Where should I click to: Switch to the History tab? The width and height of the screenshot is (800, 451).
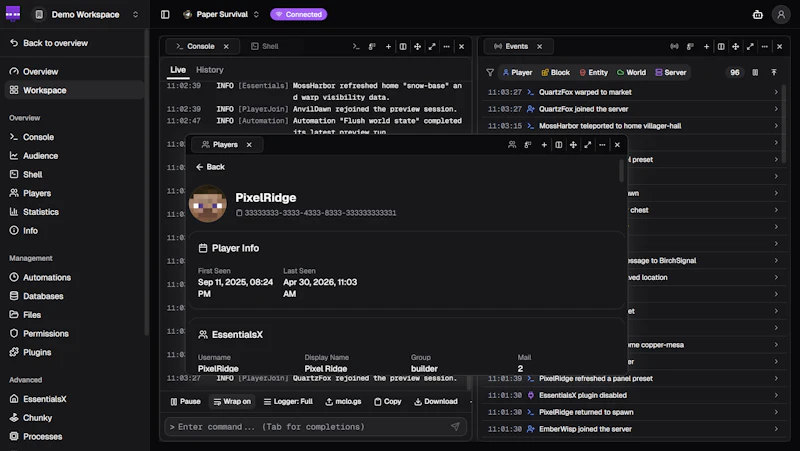coord(210,70)
